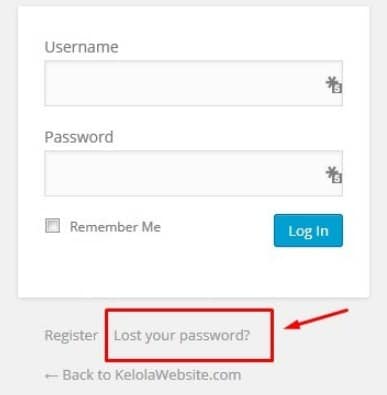Click the Log In button

tap(308, 231)
